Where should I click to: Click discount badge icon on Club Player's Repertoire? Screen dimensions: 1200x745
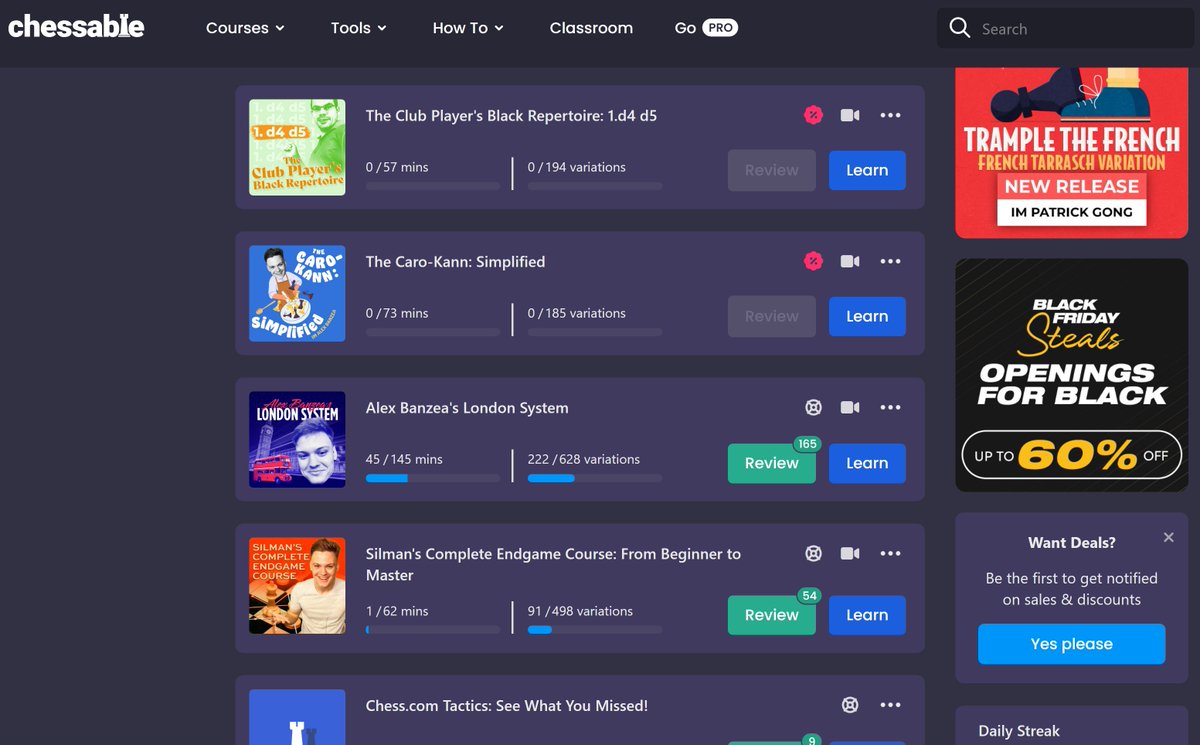tap(813, 115)
